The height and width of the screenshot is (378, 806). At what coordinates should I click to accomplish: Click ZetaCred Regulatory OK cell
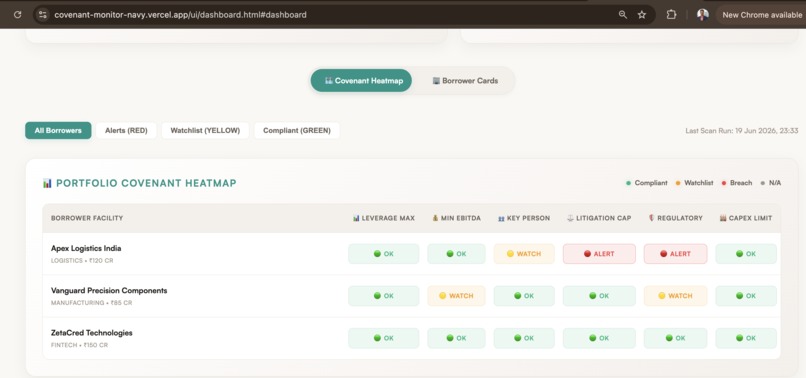click(x=675, y=338)
